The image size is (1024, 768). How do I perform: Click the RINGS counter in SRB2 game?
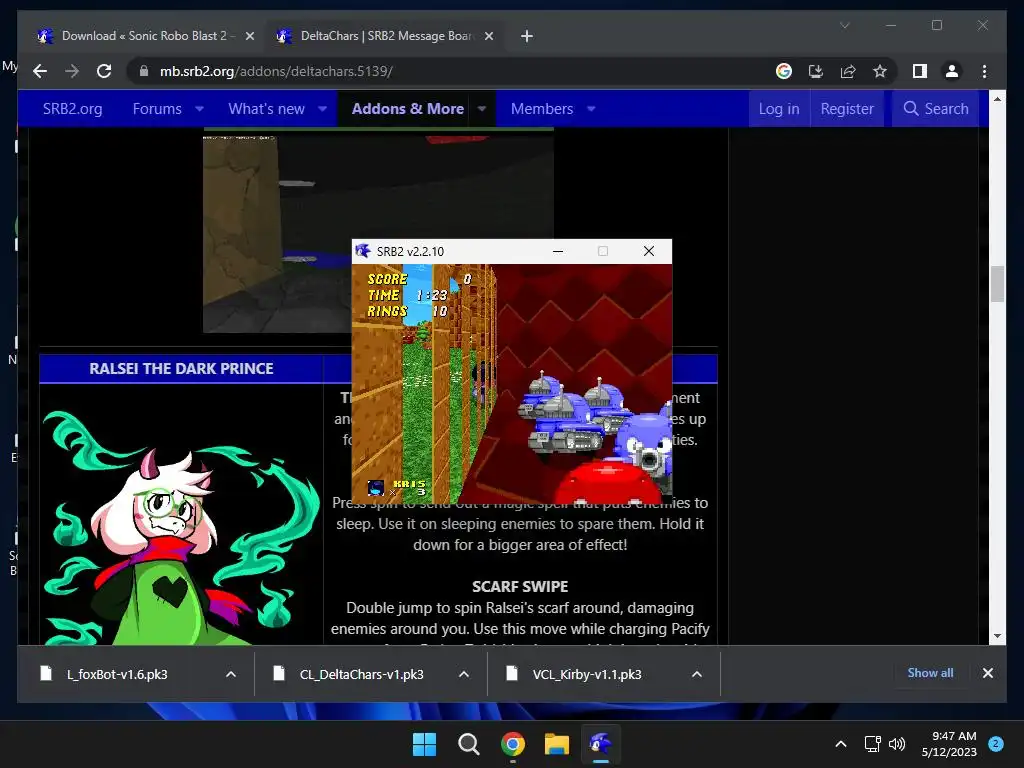tap(407, 312)
